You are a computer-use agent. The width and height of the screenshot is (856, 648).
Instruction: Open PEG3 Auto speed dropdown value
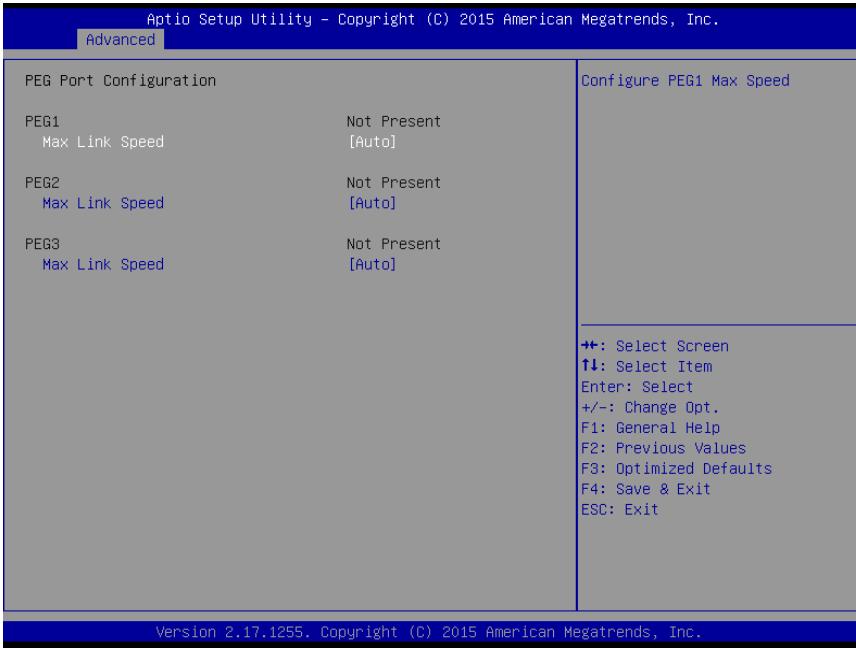pyautogui.click(x=372, y=264)
